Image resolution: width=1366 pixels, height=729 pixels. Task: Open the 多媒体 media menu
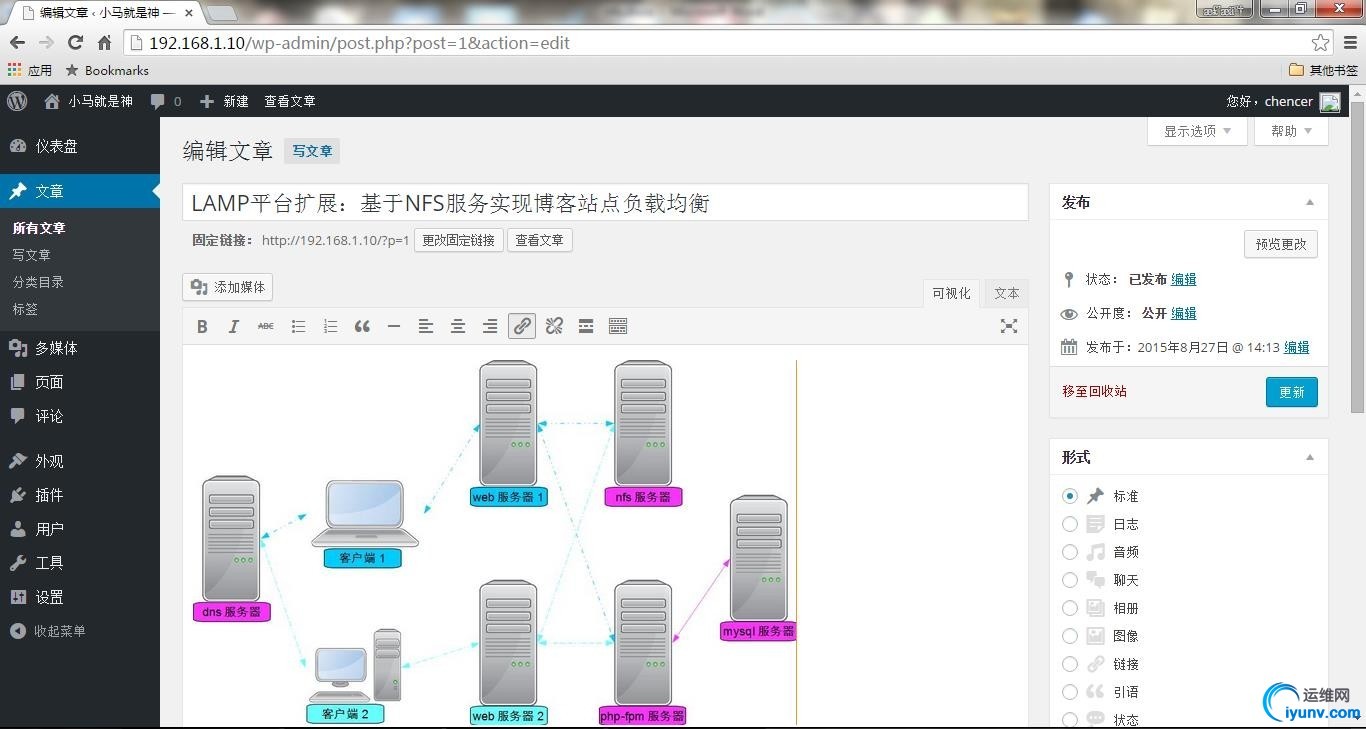tap(80, 348)
